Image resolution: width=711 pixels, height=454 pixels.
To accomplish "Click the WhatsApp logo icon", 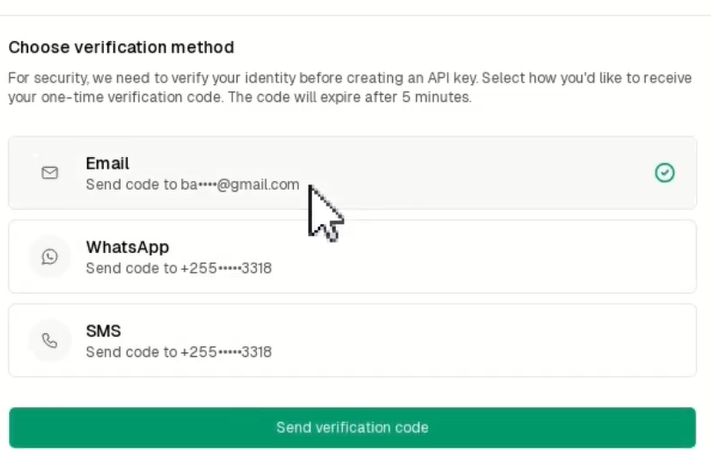I will [49, 257].
